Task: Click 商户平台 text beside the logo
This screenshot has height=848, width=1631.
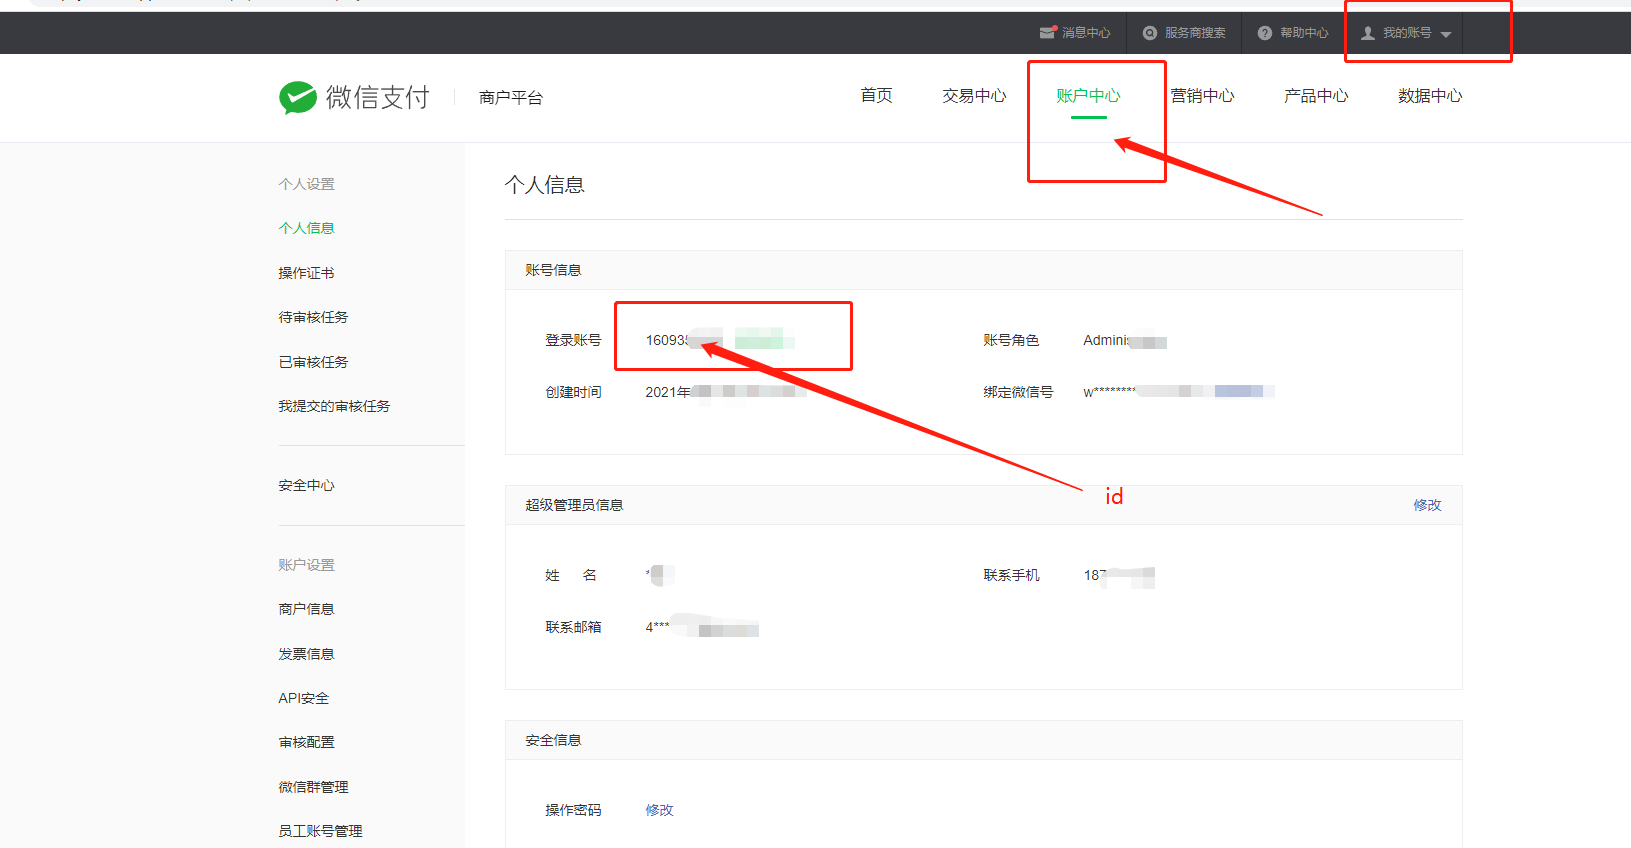Action: (x=510, y=97)
